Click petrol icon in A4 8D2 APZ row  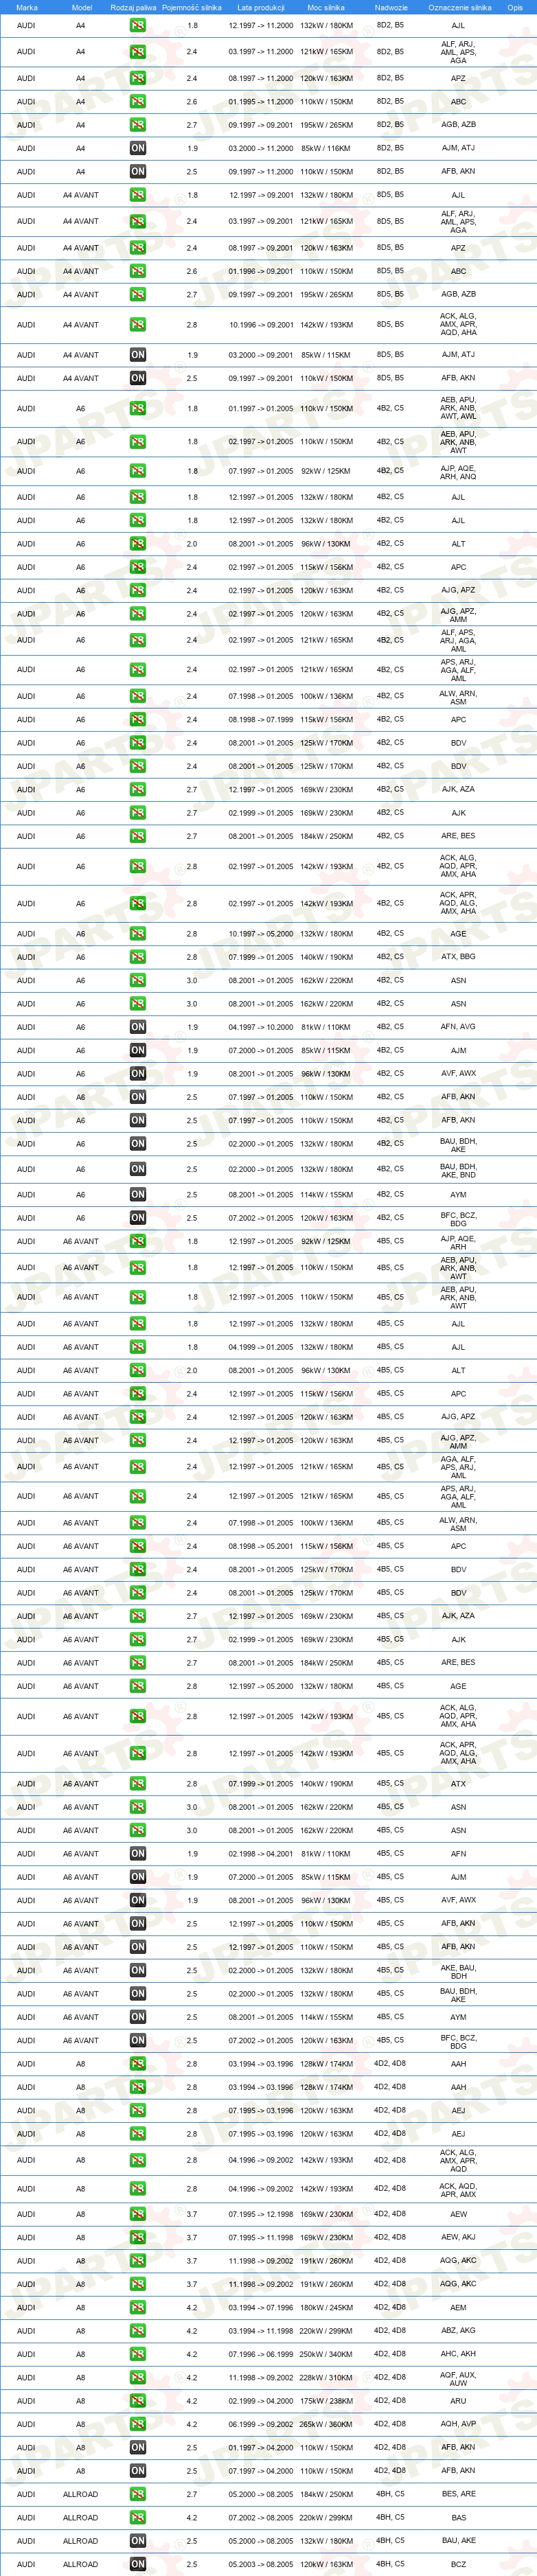click(x=138, y=78)
